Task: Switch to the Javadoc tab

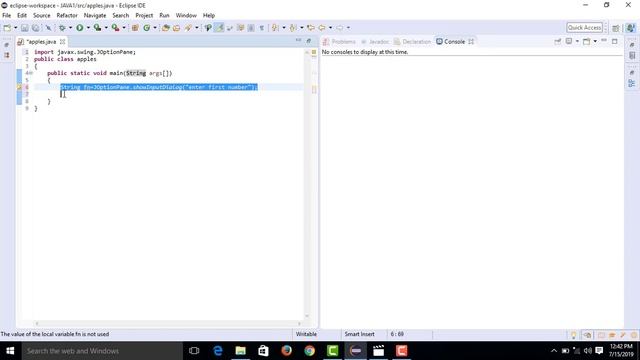Action: pos(375,42)
